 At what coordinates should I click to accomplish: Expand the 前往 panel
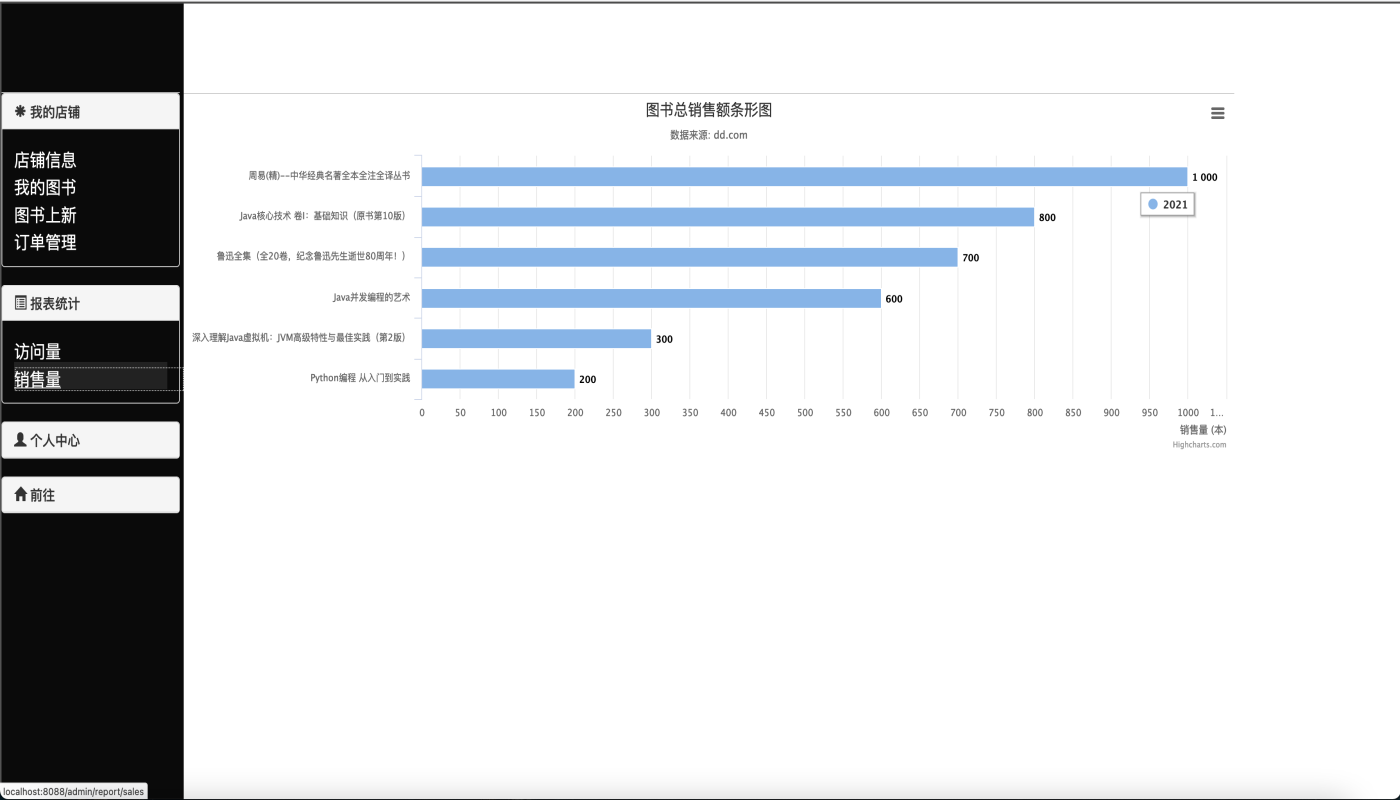(x=91, y=495)
